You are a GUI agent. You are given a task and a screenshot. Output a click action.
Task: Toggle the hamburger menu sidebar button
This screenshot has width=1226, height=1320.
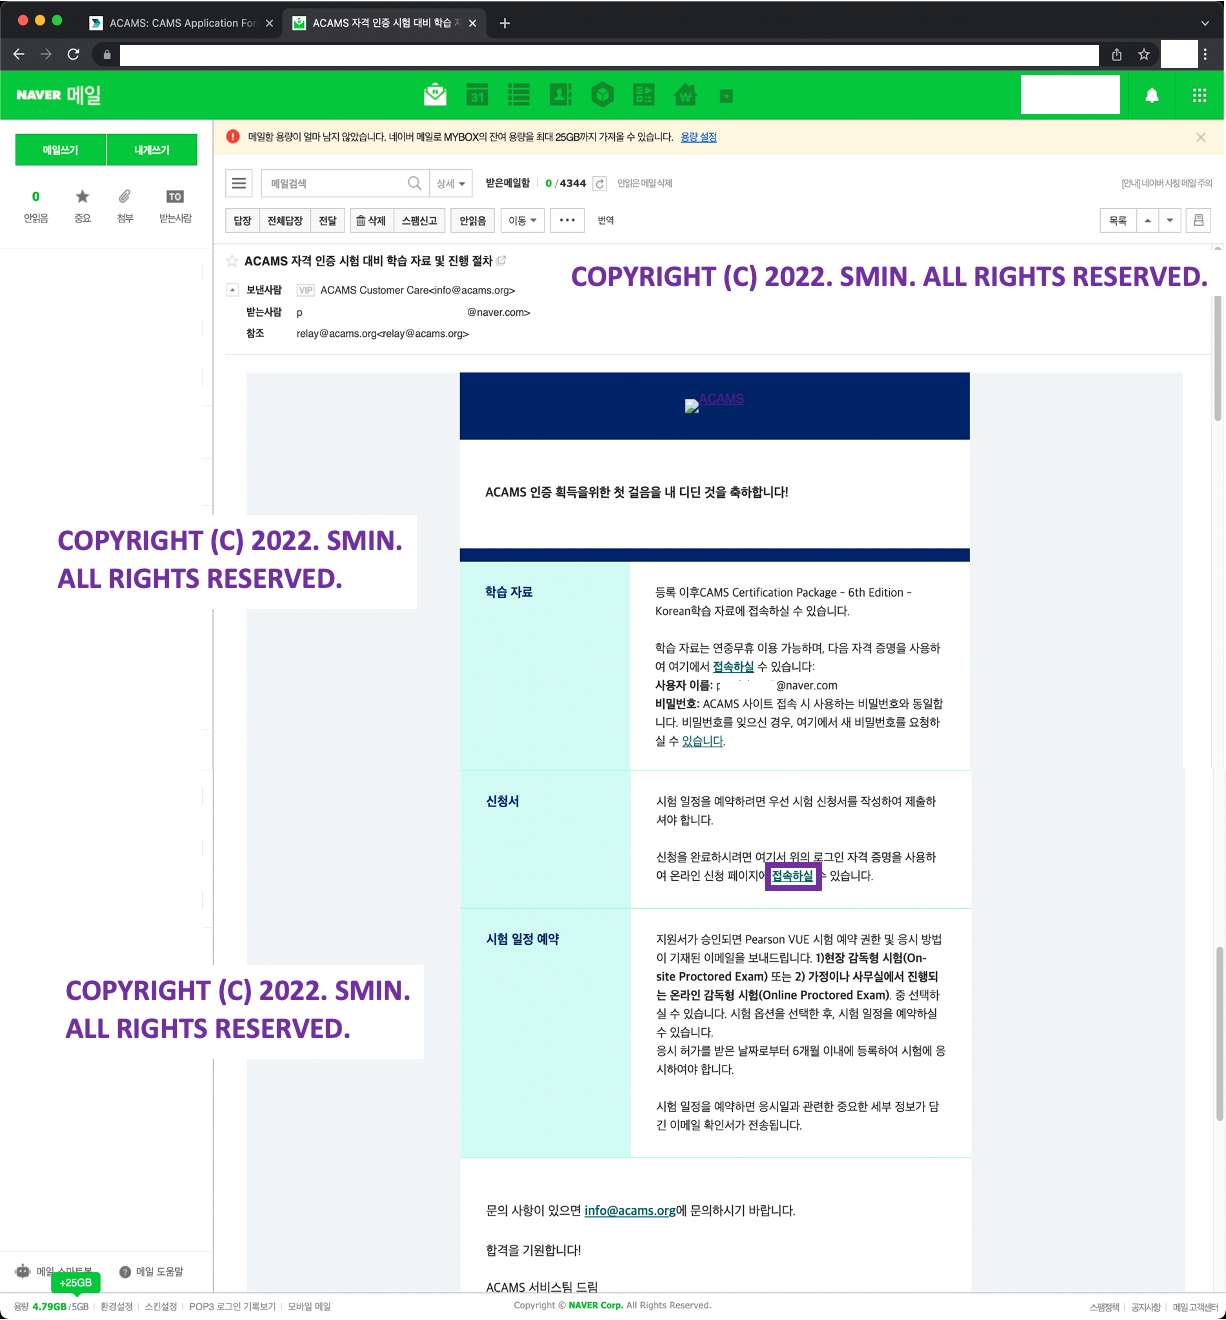[239, 183]
